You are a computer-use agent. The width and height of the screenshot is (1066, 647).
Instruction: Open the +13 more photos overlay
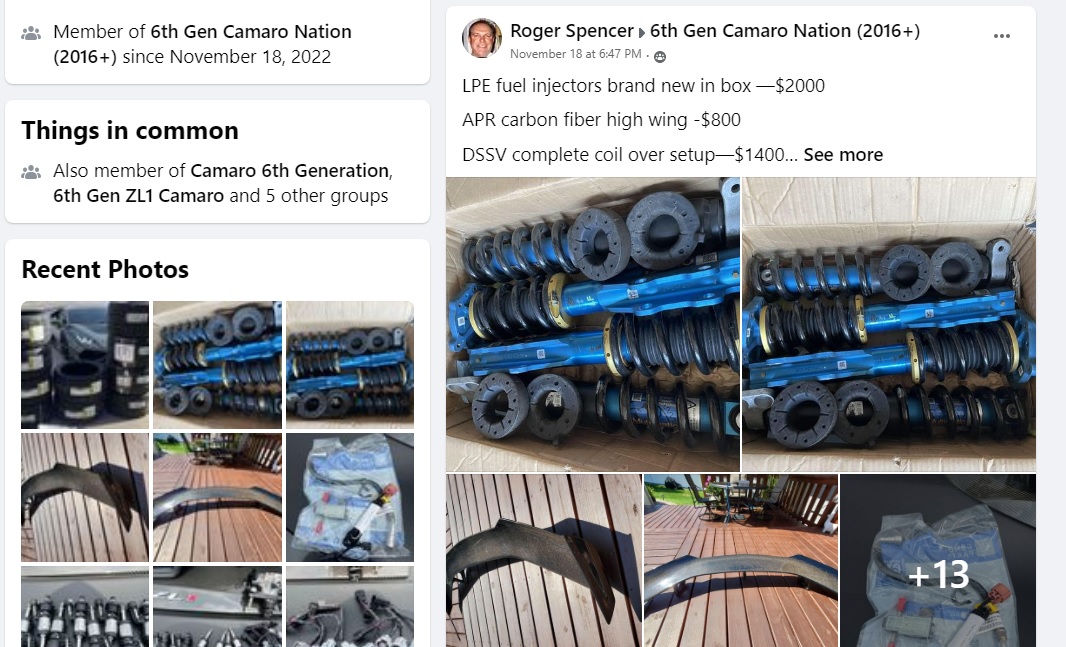tap(938, 561)
